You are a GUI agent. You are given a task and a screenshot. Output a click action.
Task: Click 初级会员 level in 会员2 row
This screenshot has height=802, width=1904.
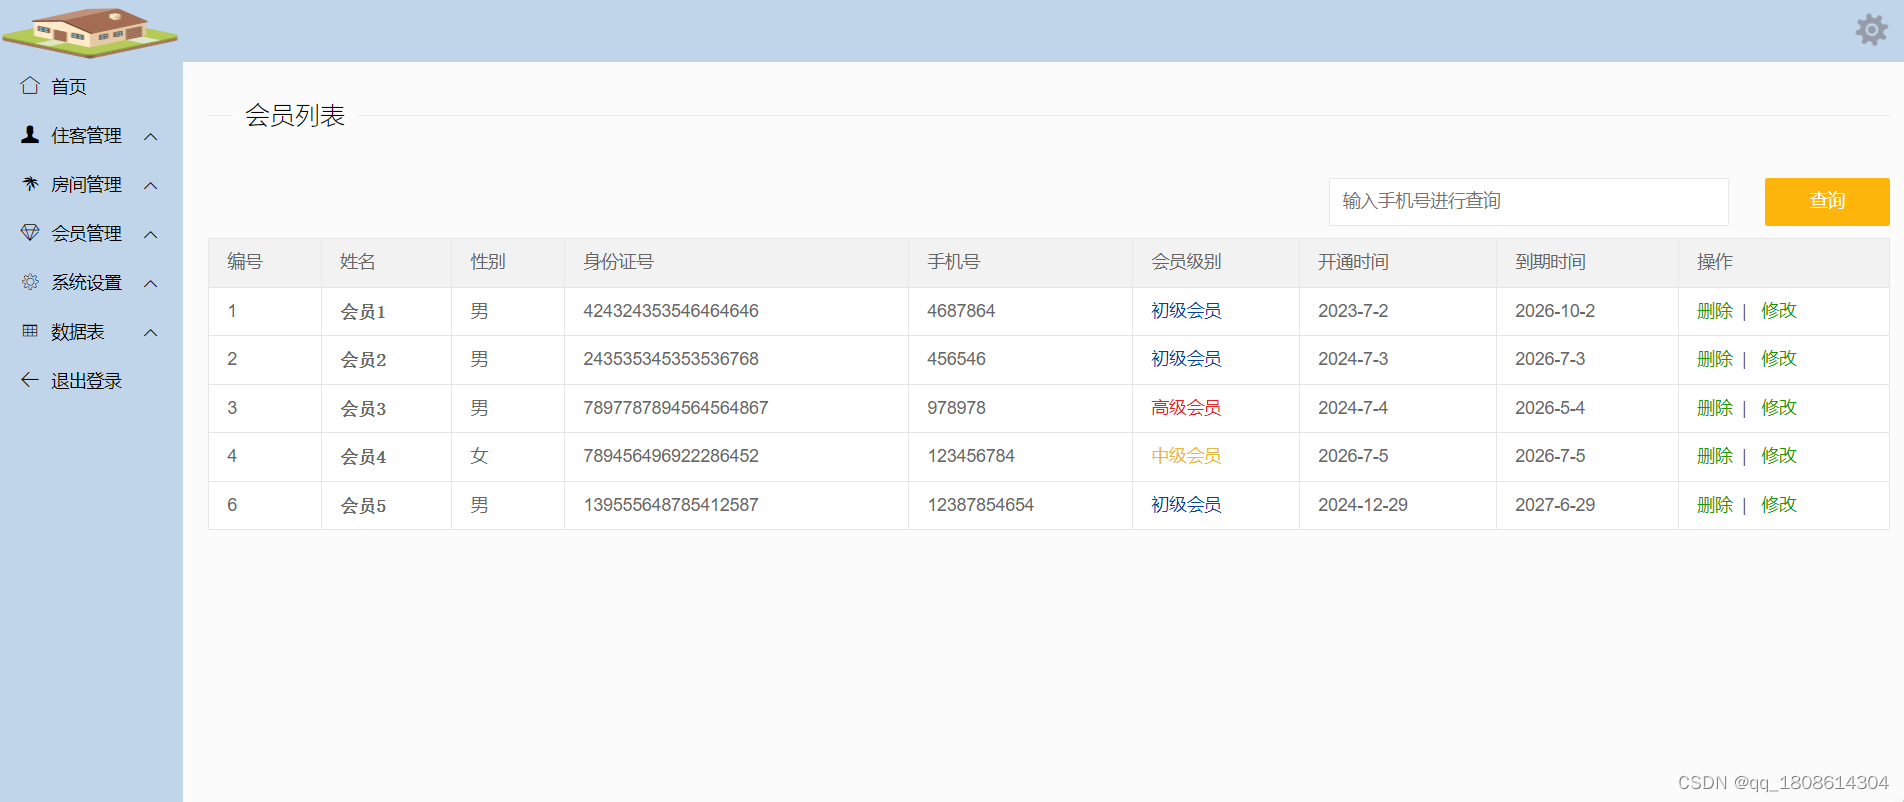(1186, 359)
